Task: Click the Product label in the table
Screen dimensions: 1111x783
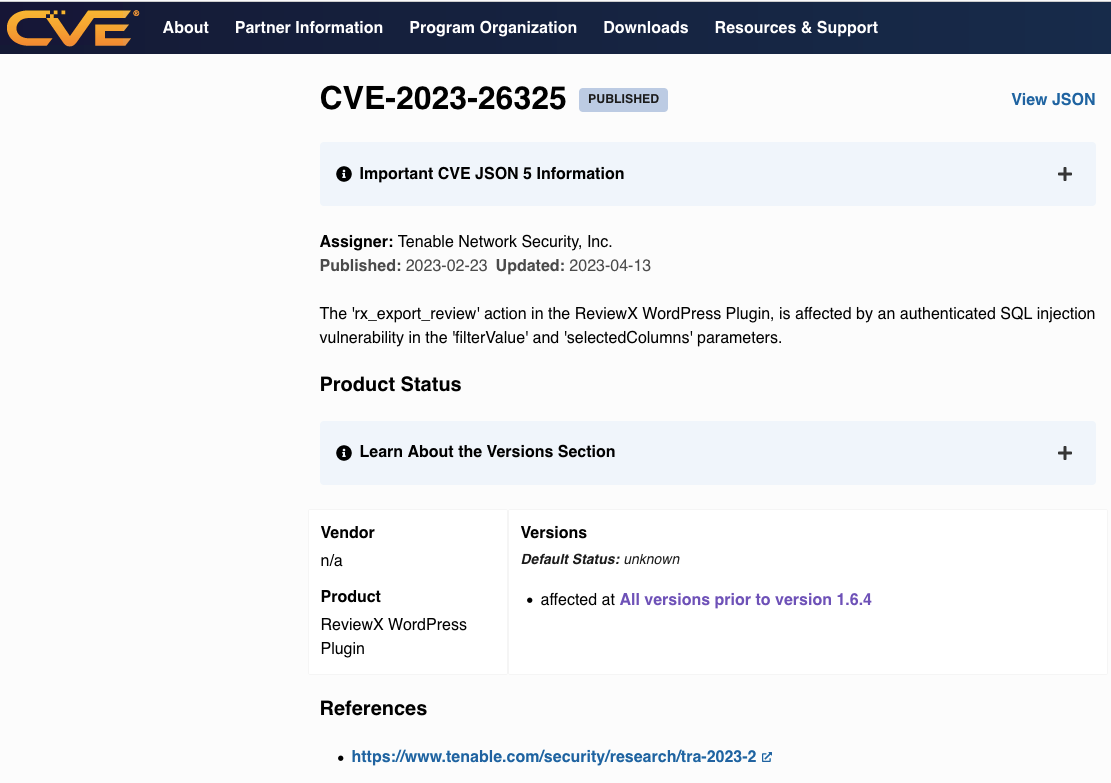Action: (351, 596)
